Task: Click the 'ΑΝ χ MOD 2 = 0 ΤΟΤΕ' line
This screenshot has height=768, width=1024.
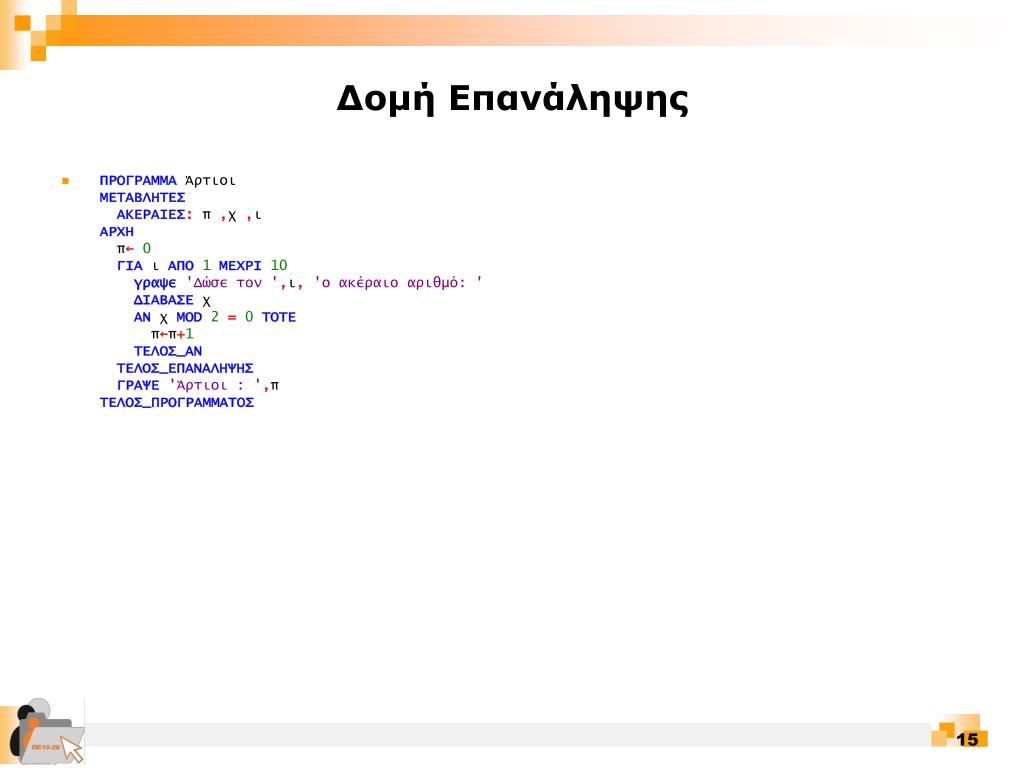Action: [x=215, y=317]
